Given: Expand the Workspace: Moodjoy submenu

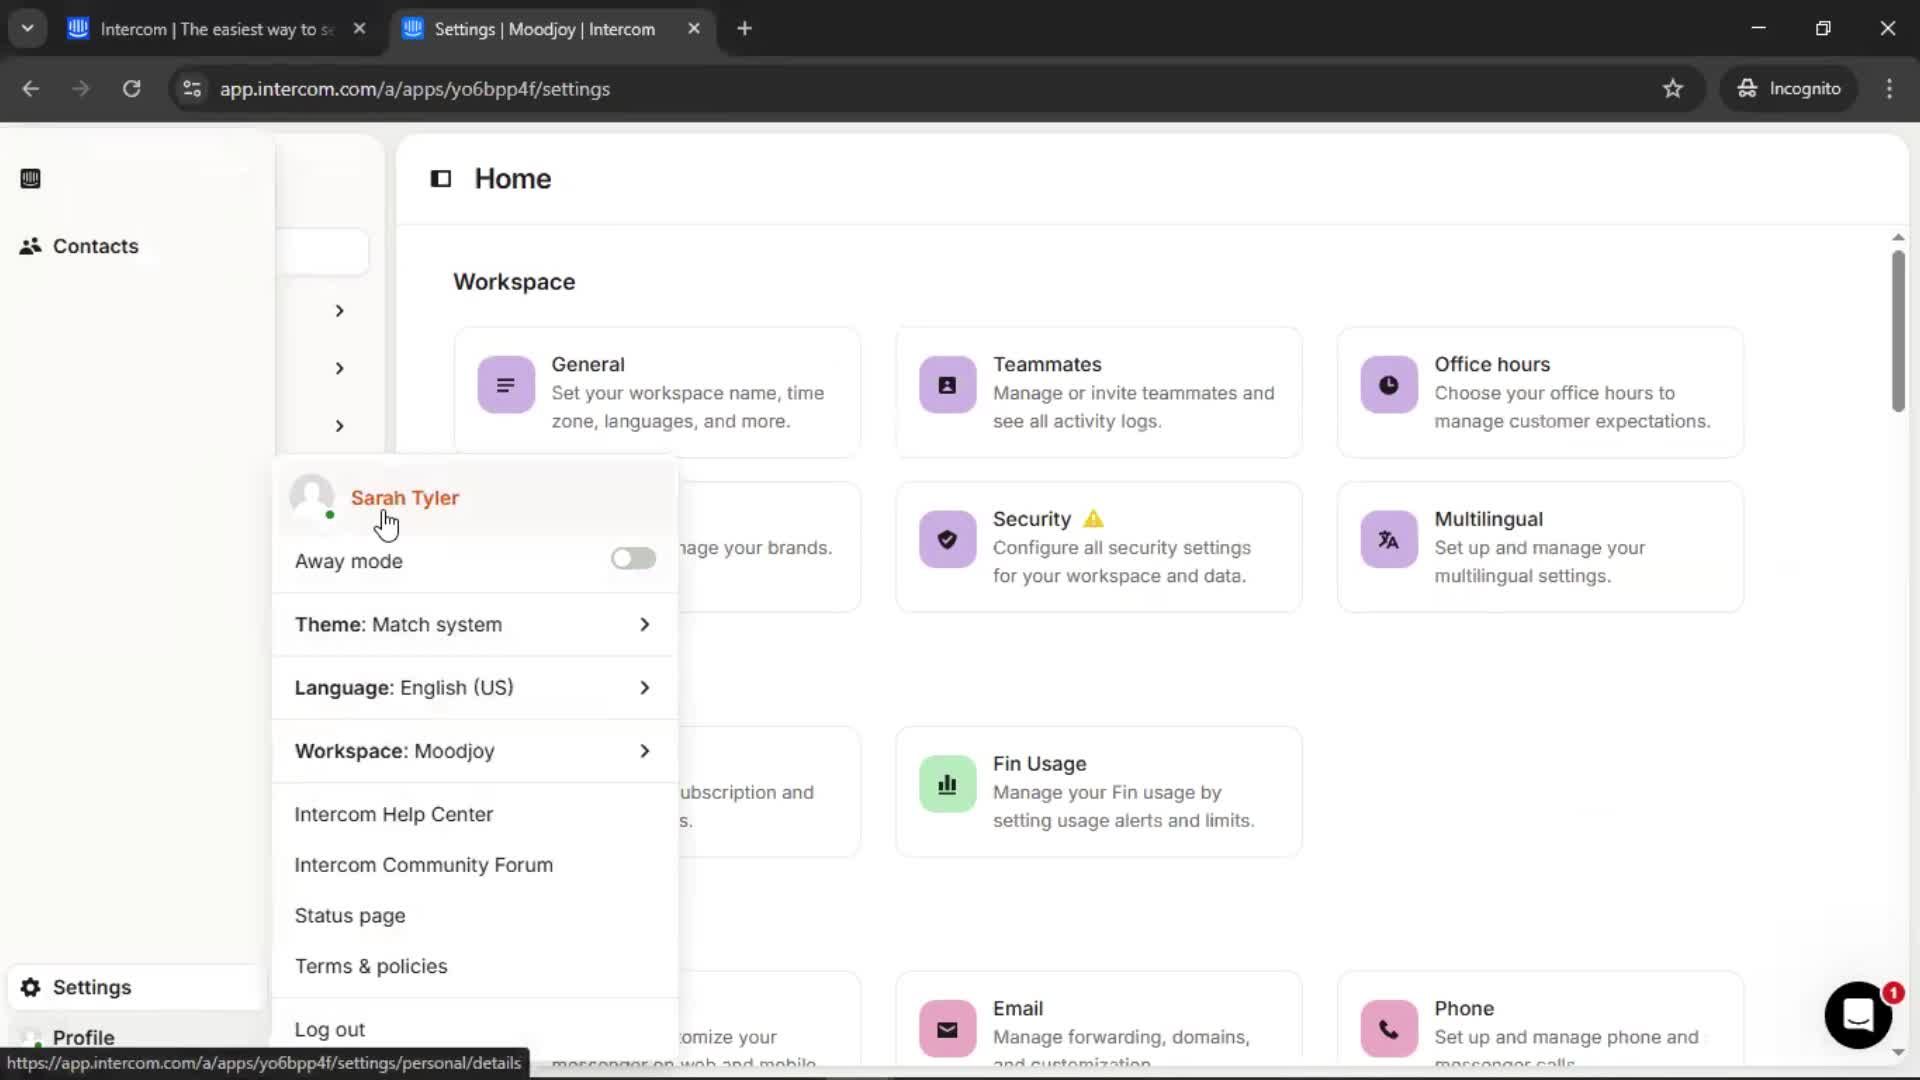Looking at the screenshot, I should coord(474,751).
